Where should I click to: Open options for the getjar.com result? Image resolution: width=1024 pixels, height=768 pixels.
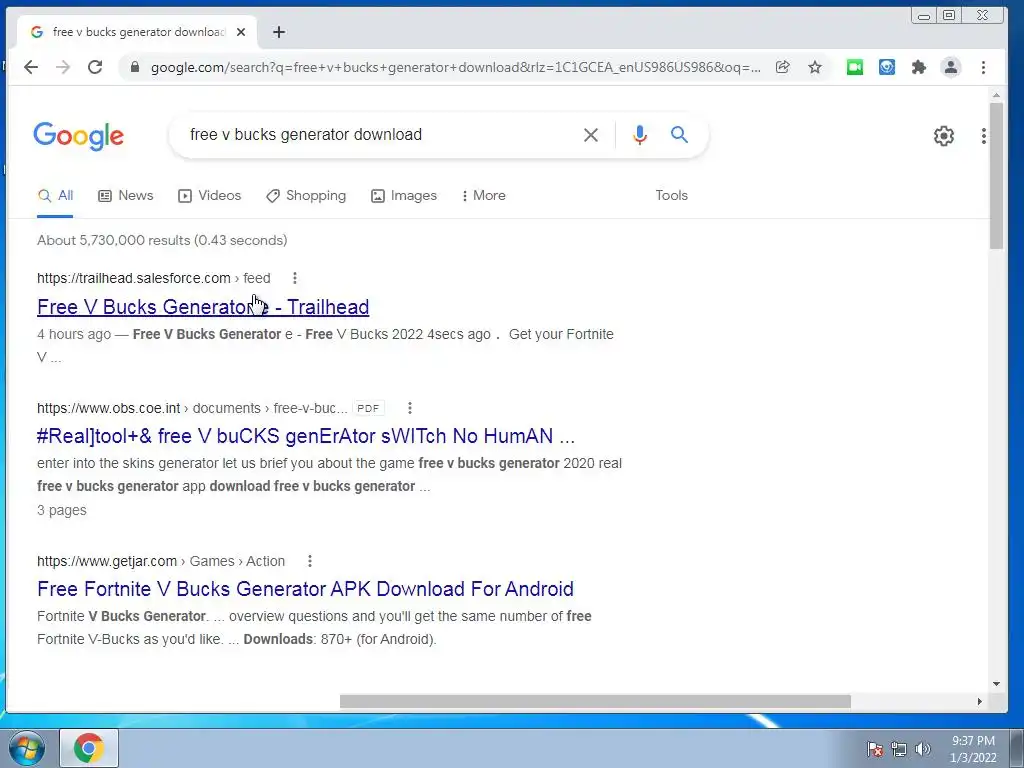[310, 561]
